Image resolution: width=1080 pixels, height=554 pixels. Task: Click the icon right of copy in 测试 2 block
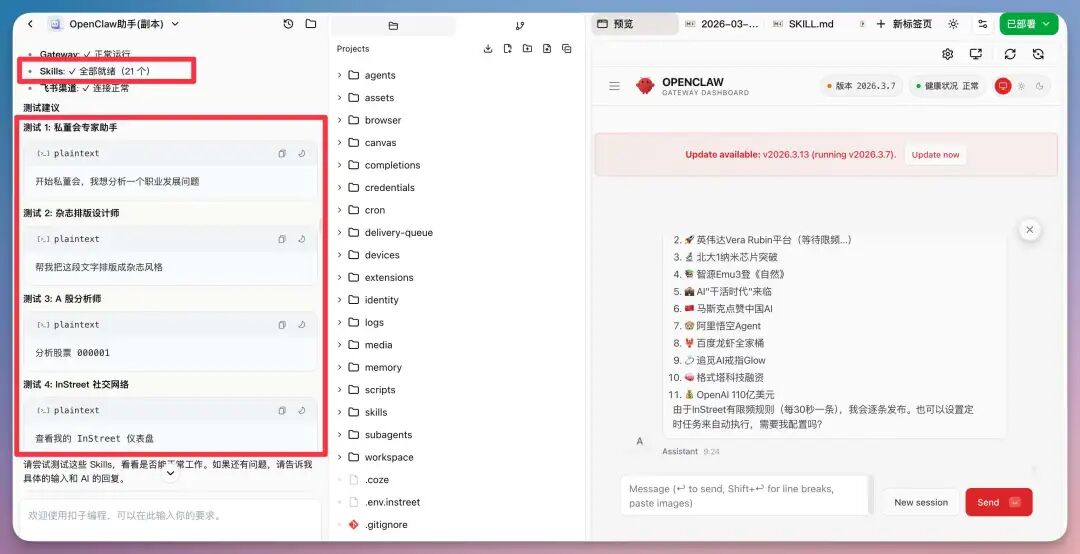click(302, 239)
